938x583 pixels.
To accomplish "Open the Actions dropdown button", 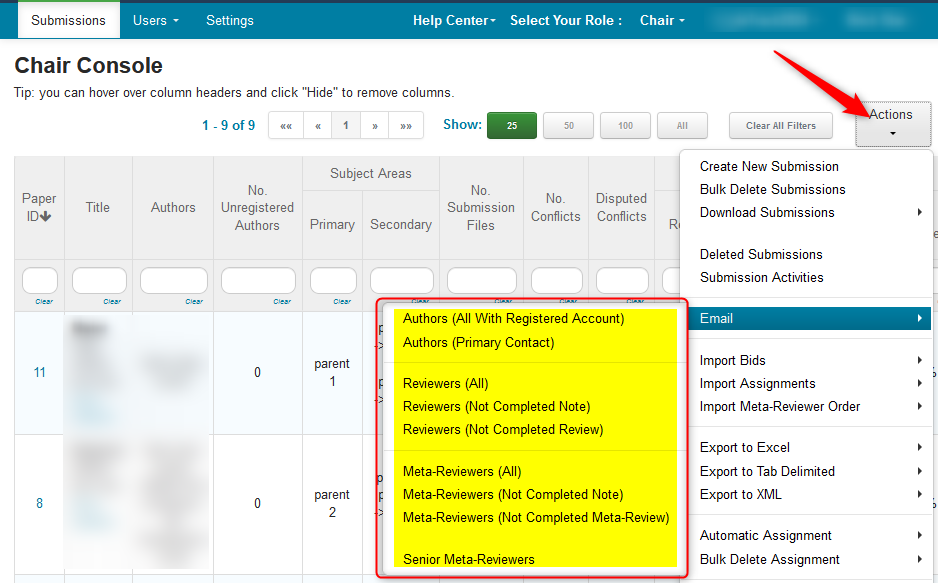I will click(x=892, y=124).
